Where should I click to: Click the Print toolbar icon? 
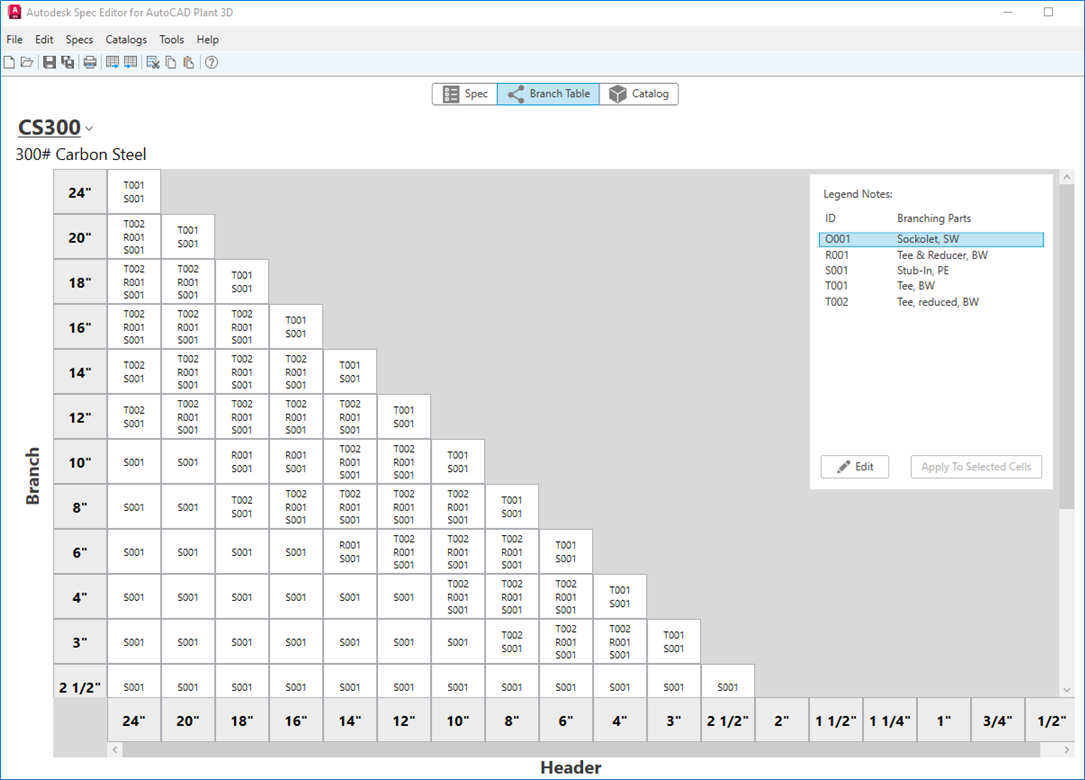(90, 63)
